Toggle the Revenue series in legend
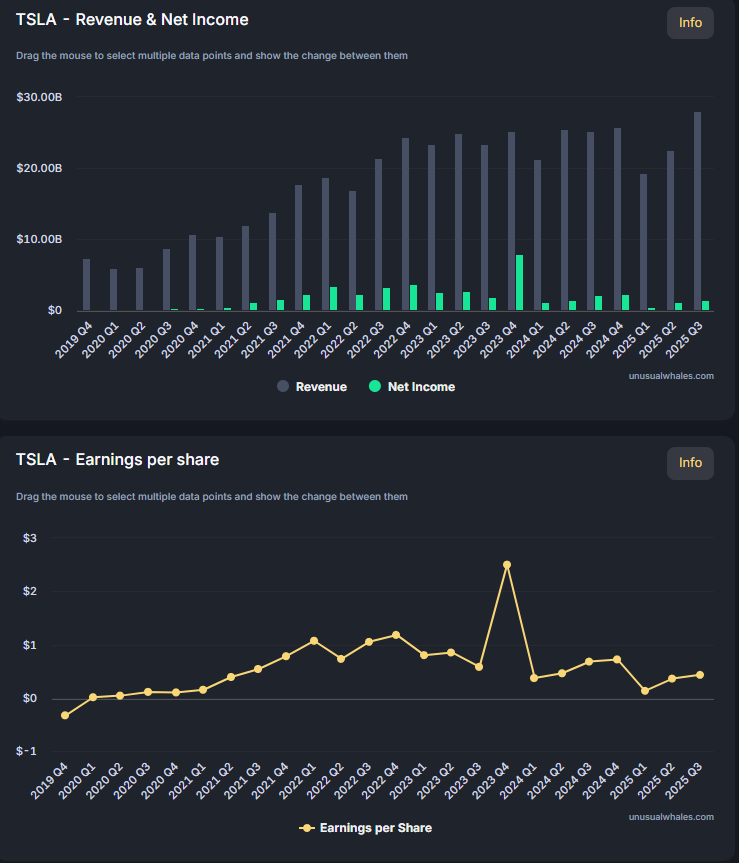 [x=321, y=387]
